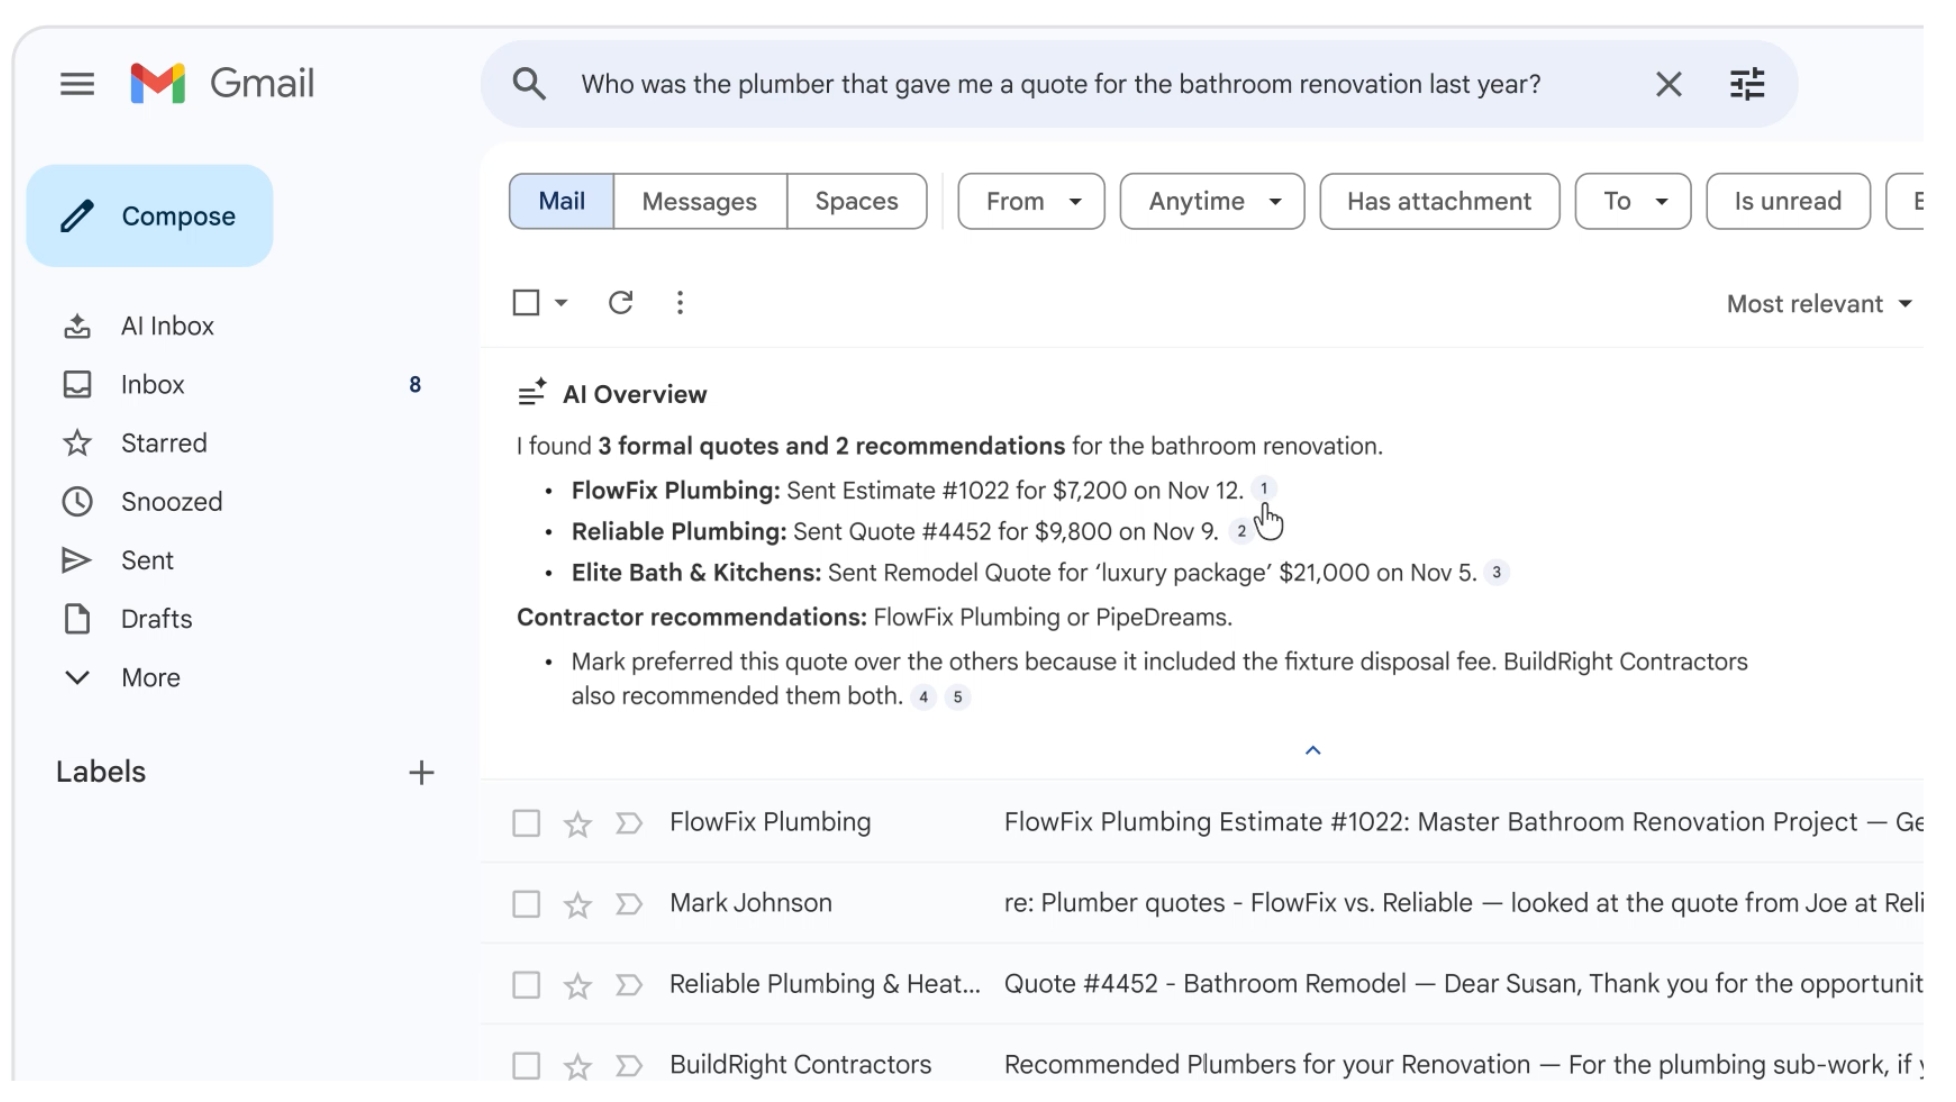Click the Compose button
Image resolution: width=1956 pixels, height=1102 pixels.
coord(150,216)
